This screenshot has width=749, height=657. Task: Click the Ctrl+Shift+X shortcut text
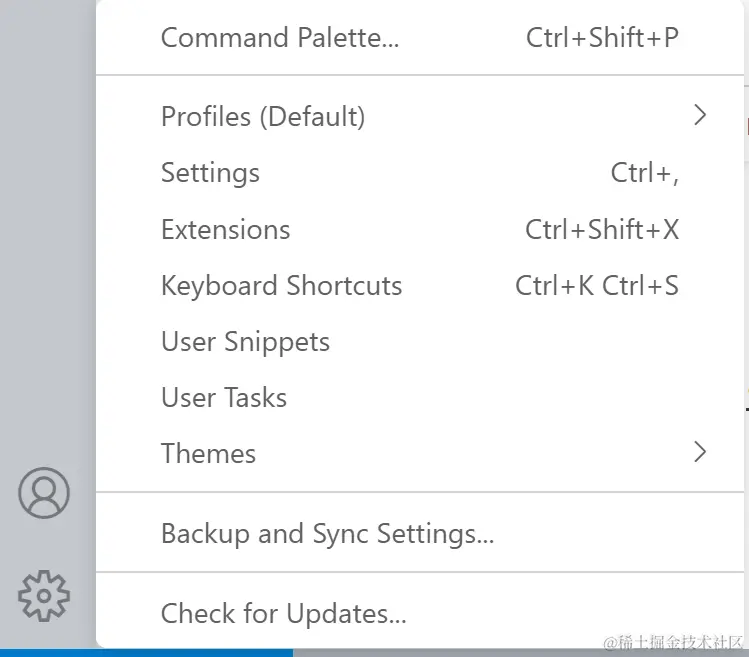coord(602,230)
